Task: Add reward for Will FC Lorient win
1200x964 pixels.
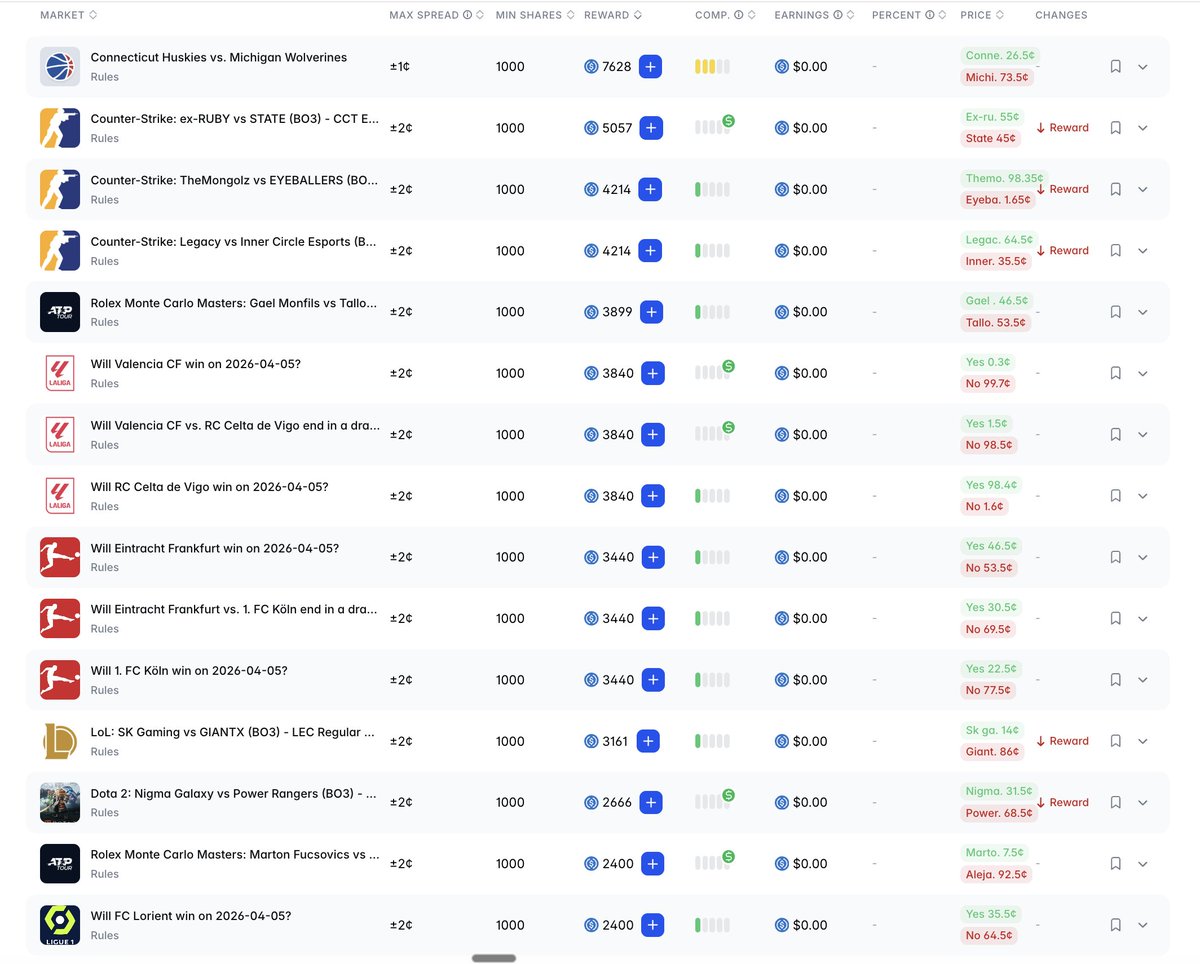Action: tap(652, 925)
